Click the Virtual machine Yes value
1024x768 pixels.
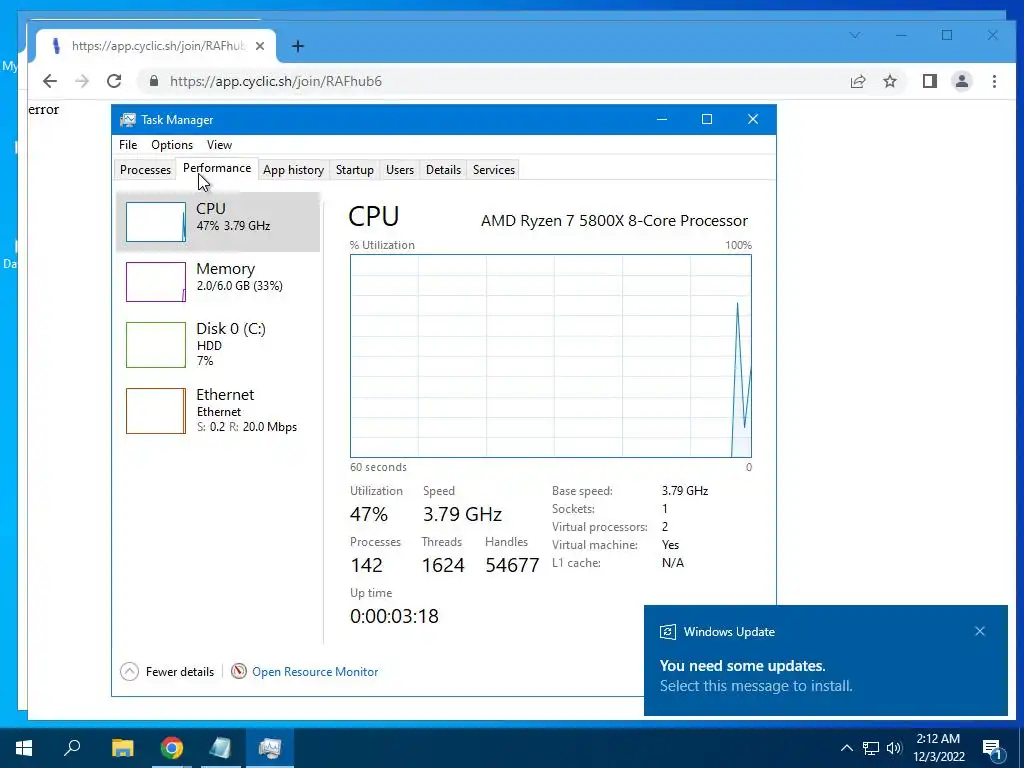coord(671,545)
